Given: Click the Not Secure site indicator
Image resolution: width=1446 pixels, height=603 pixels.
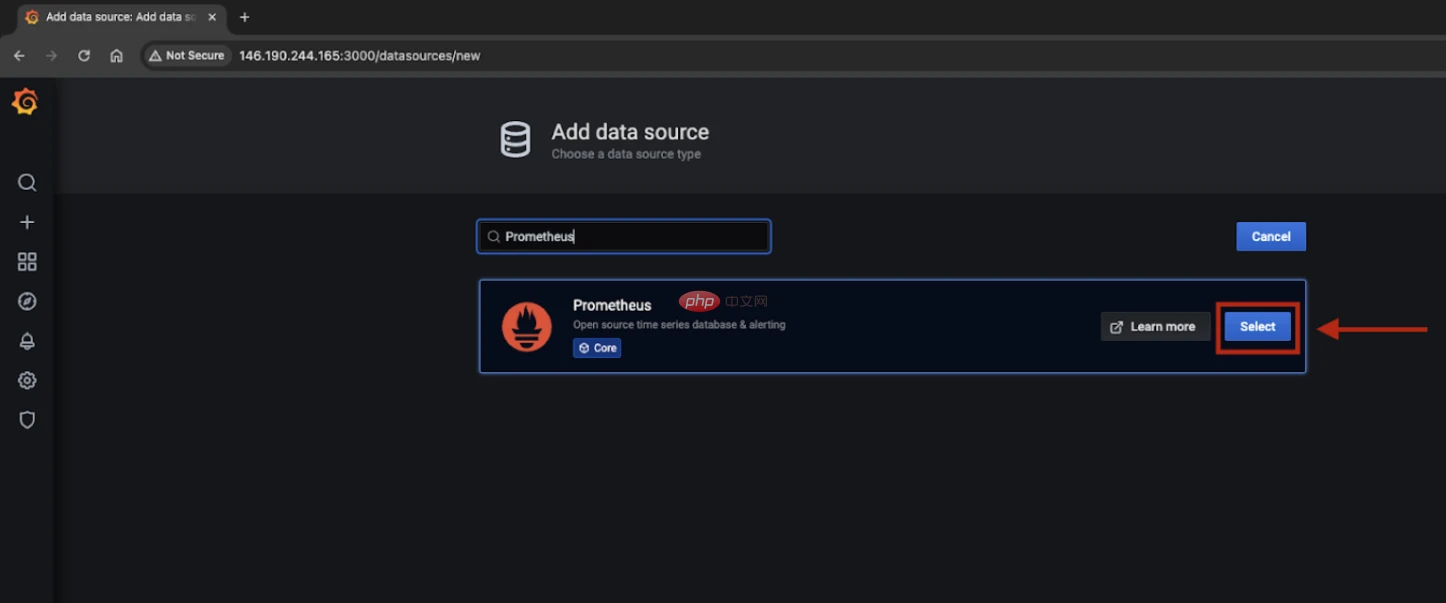Looking at the screenshot, I should (x=186, y=55).
